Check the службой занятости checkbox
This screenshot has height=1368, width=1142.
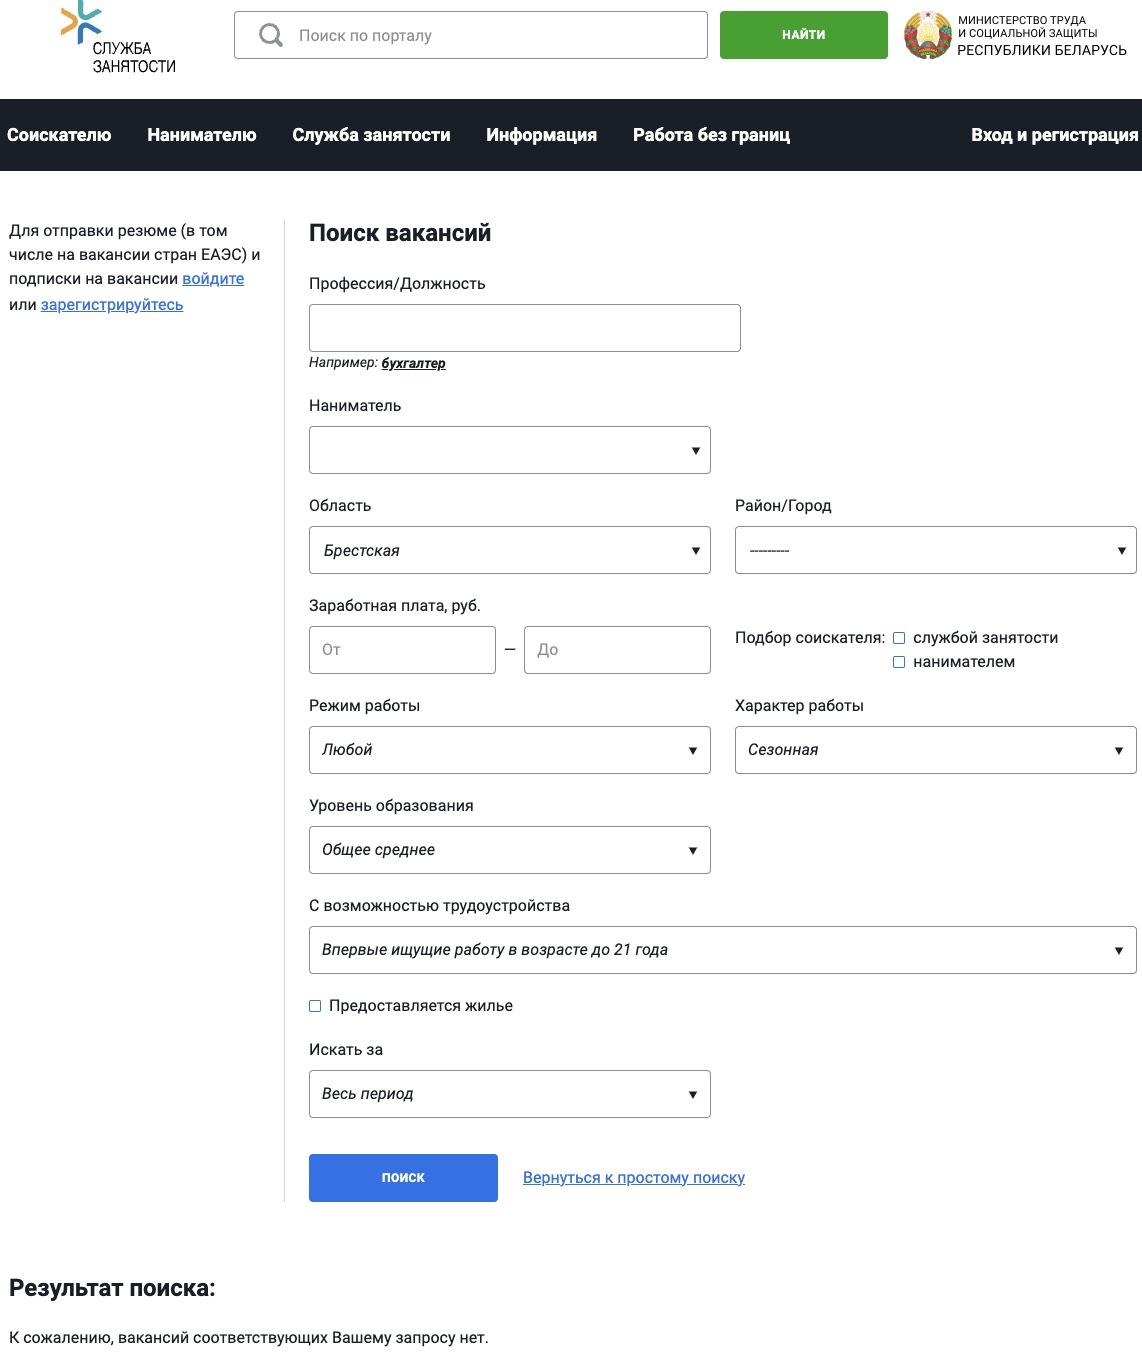point(899,638)
